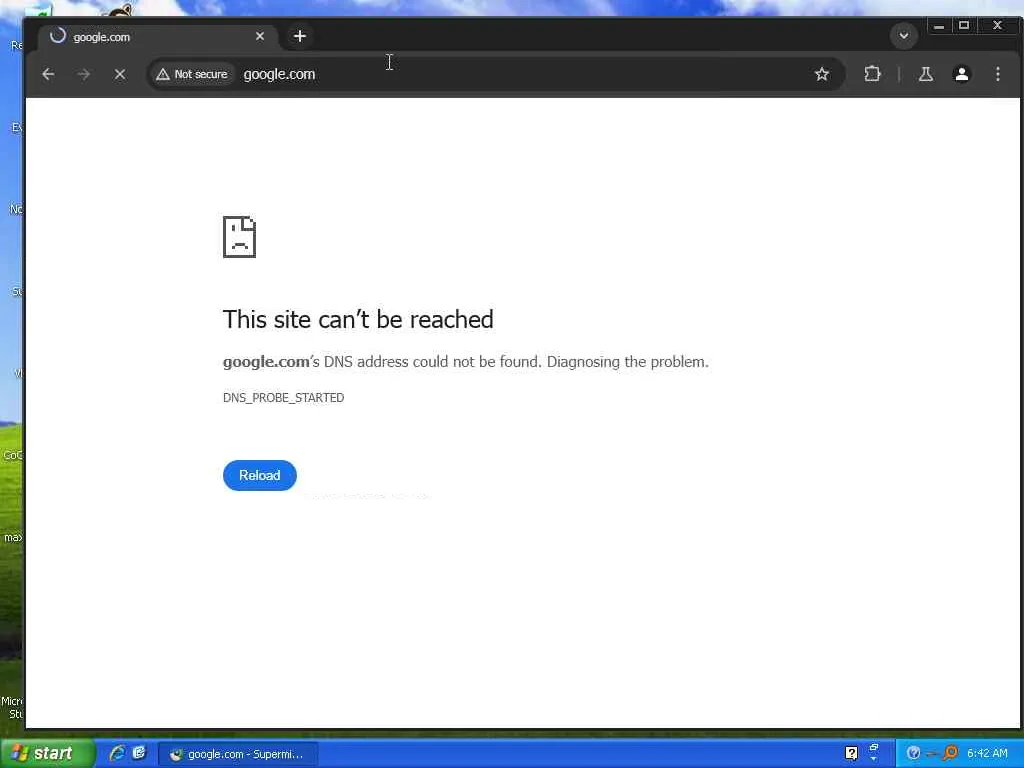The height and width of the screenshot is (768, 1024).
Task: Click the blue help circle tray icon
Action: (x=914, y=754)
